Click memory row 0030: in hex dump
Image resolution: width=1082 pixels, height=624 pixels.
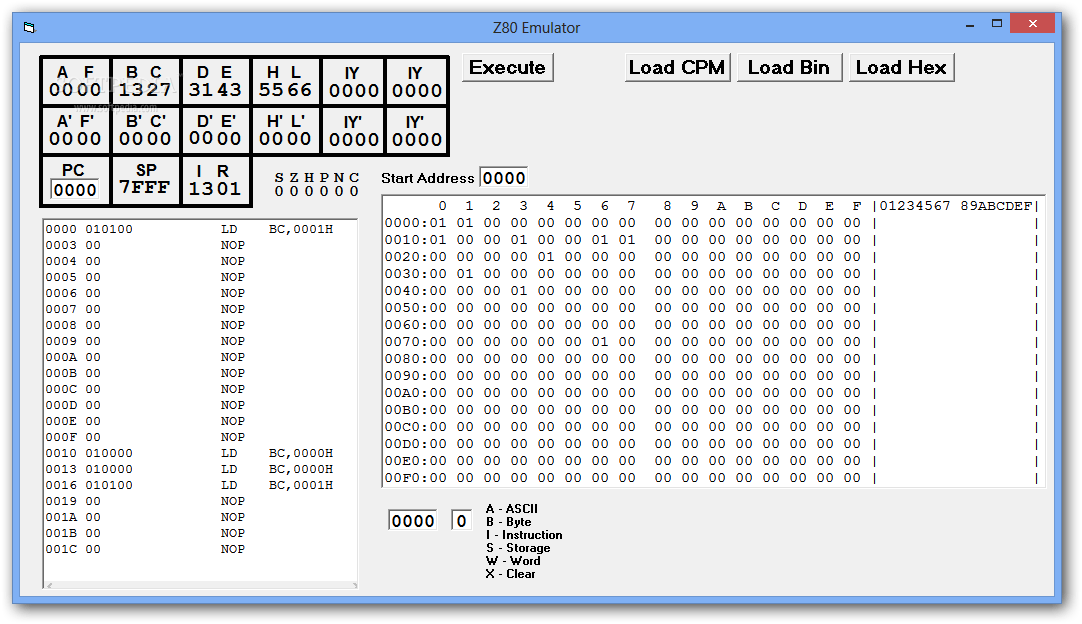(x=711, y=274)
